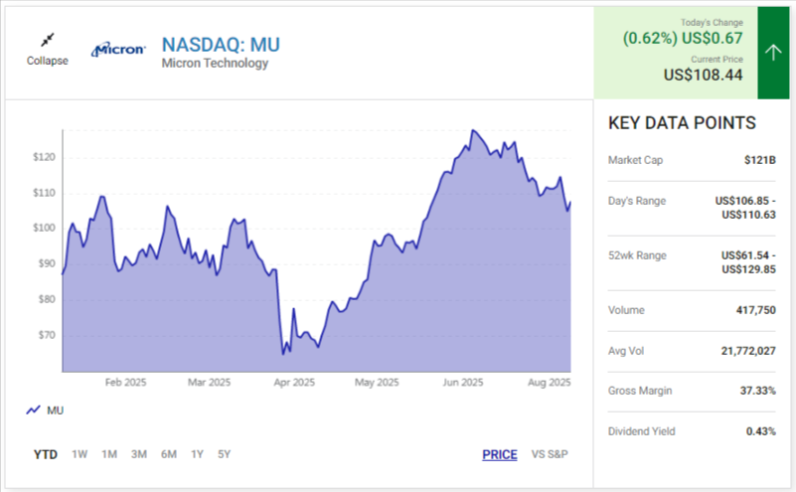Click the Micron Technology company name

(x=215, y=64)
